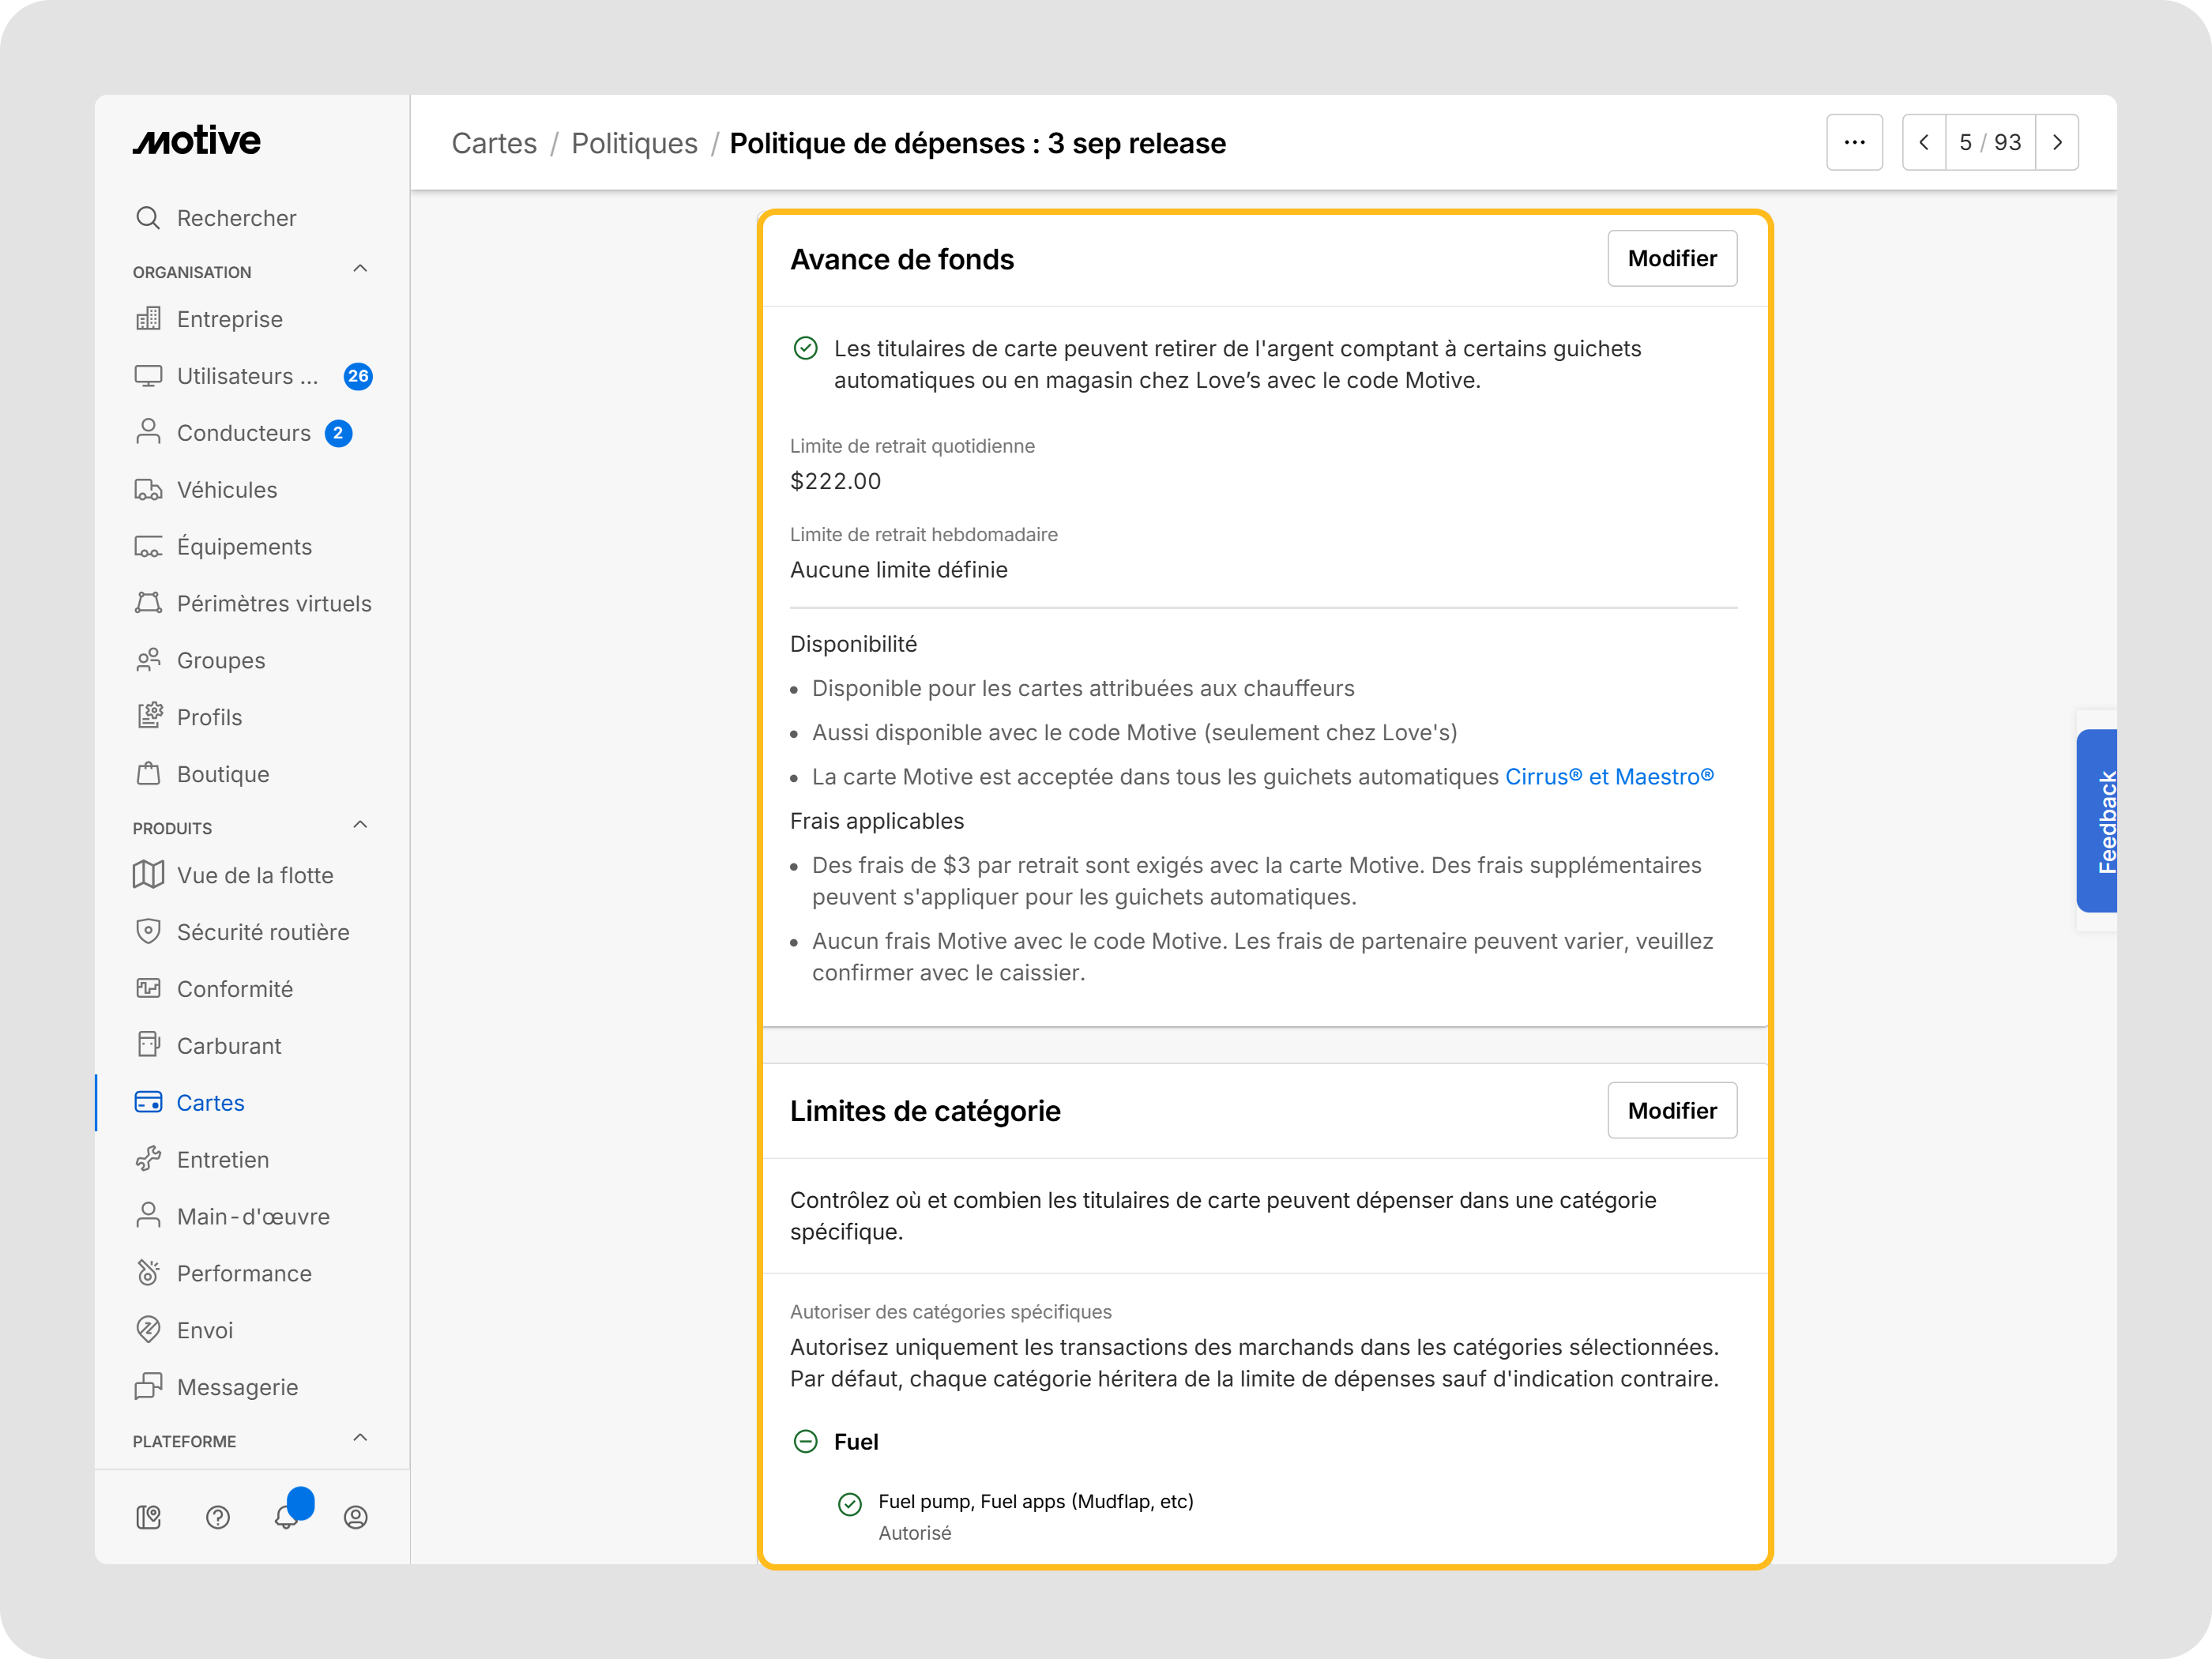The width and height of the screenshot is (2212, 1659).
Task: Open the Feedback side tab
Action: coord(2097,821)
